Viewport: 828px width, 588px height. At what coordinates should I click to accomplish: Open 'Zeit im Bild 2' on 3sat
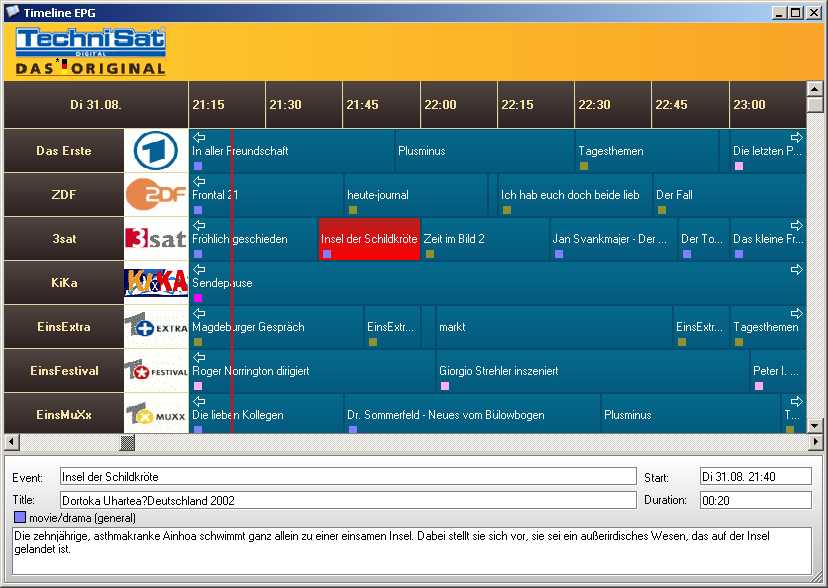click(x=485, y=239)
